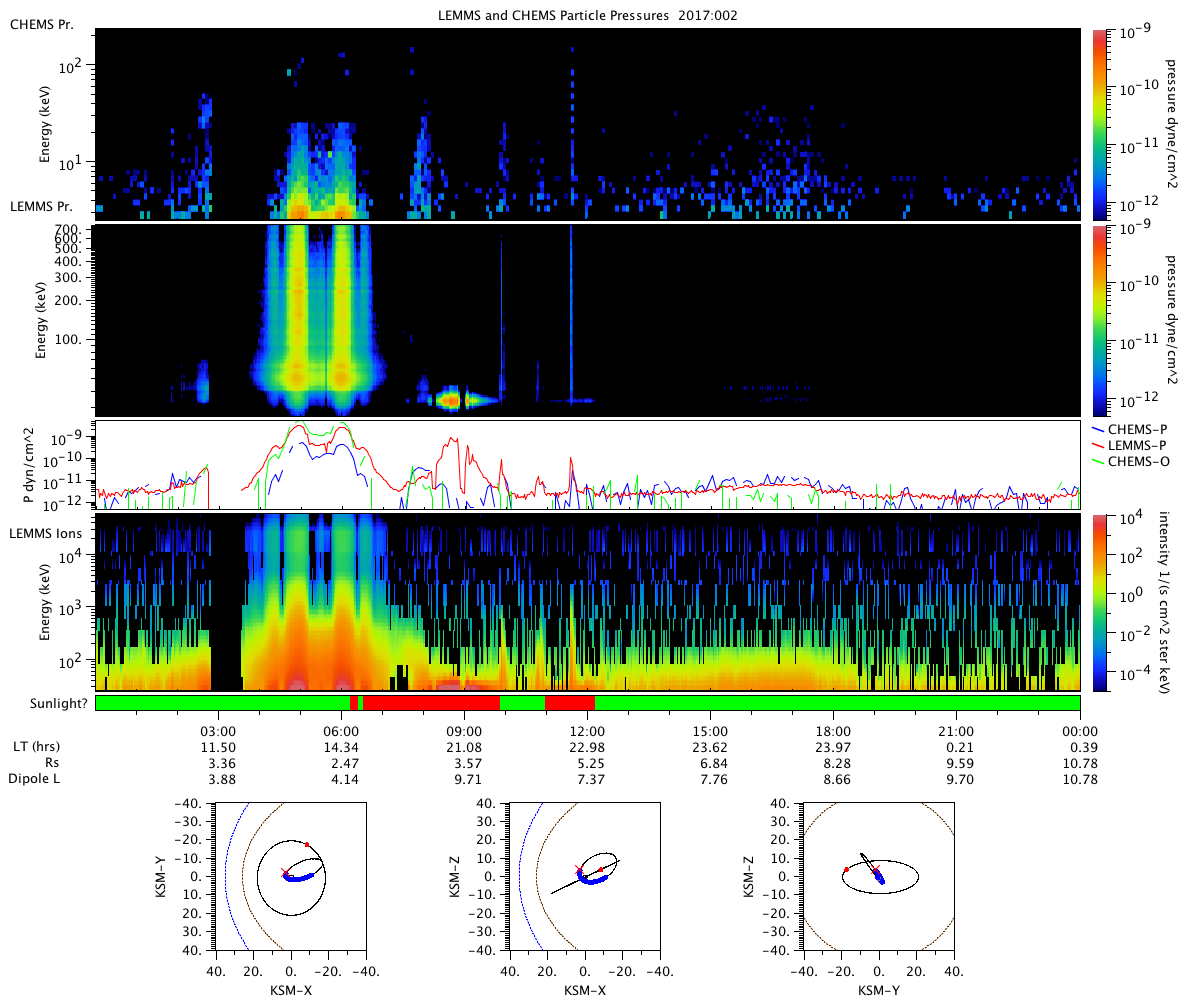Click the 12:00 time tick label
1200x1000 pixels.
588,731
